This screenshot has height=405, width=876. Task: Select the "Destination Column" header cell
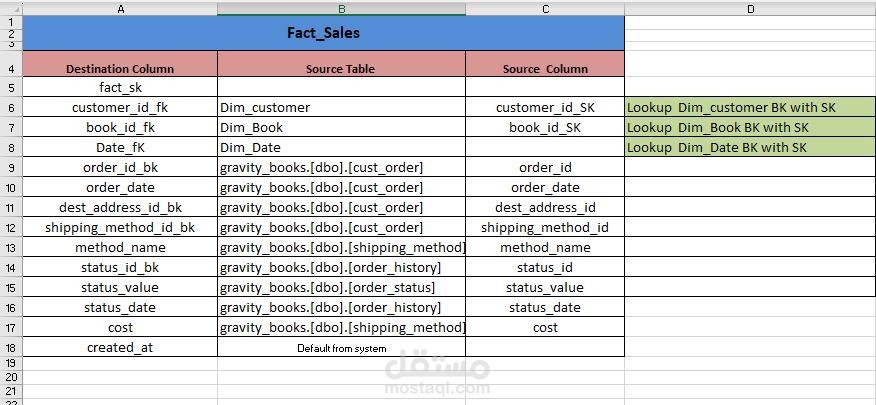(x=120, y=69)
